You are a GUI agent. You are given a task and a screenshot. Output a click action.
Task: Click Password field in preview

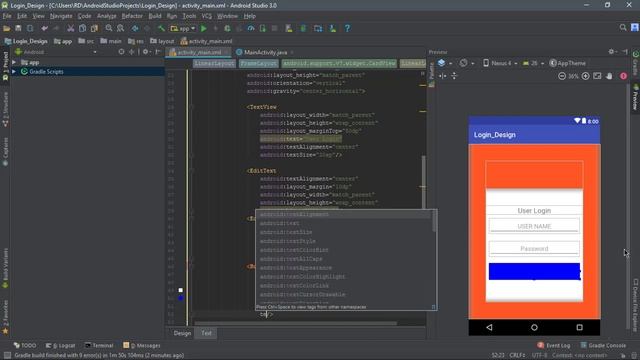tap(534, 248)
